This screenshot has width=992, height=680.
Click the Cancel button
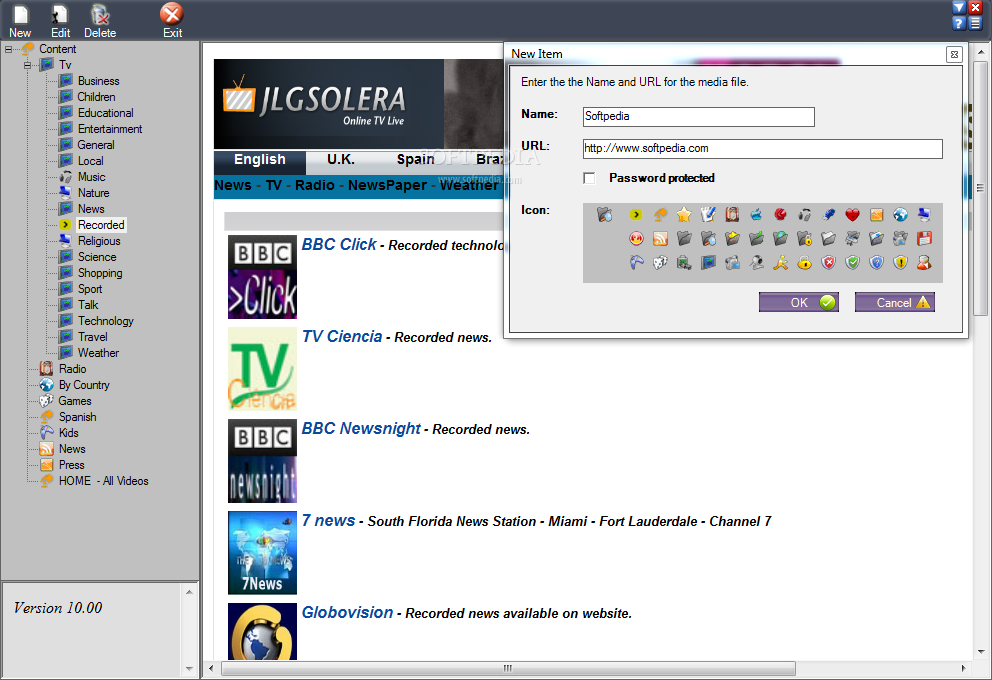[x=895, y=302]
